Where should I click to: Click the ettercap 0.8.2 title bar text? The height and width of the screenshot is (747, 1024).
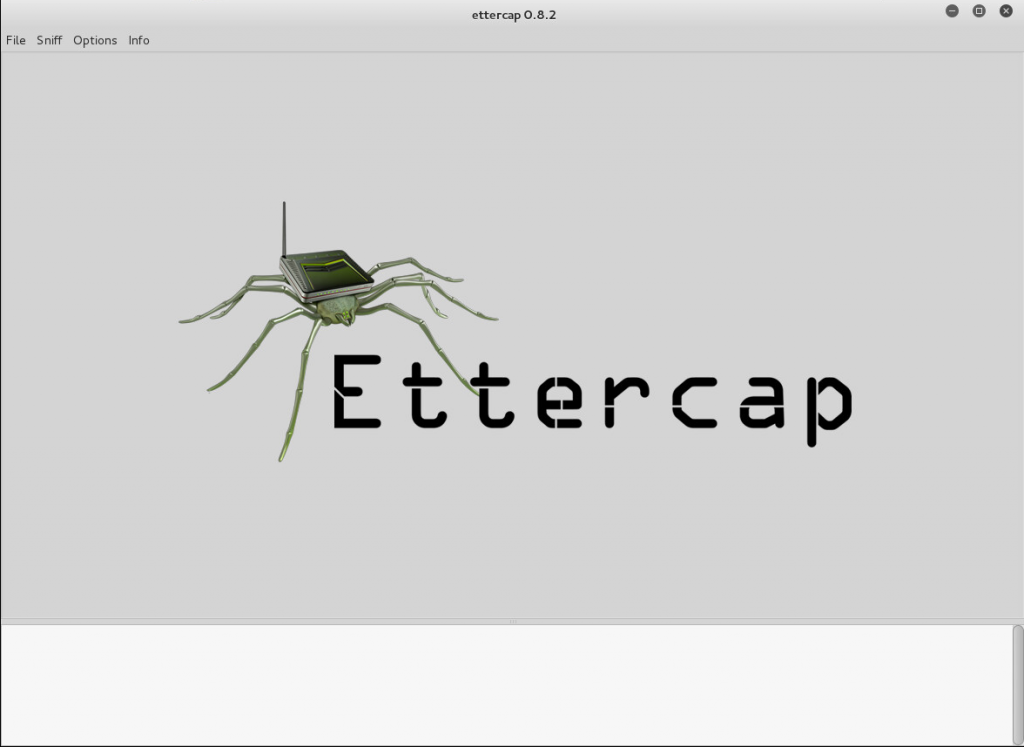[513, 14]
